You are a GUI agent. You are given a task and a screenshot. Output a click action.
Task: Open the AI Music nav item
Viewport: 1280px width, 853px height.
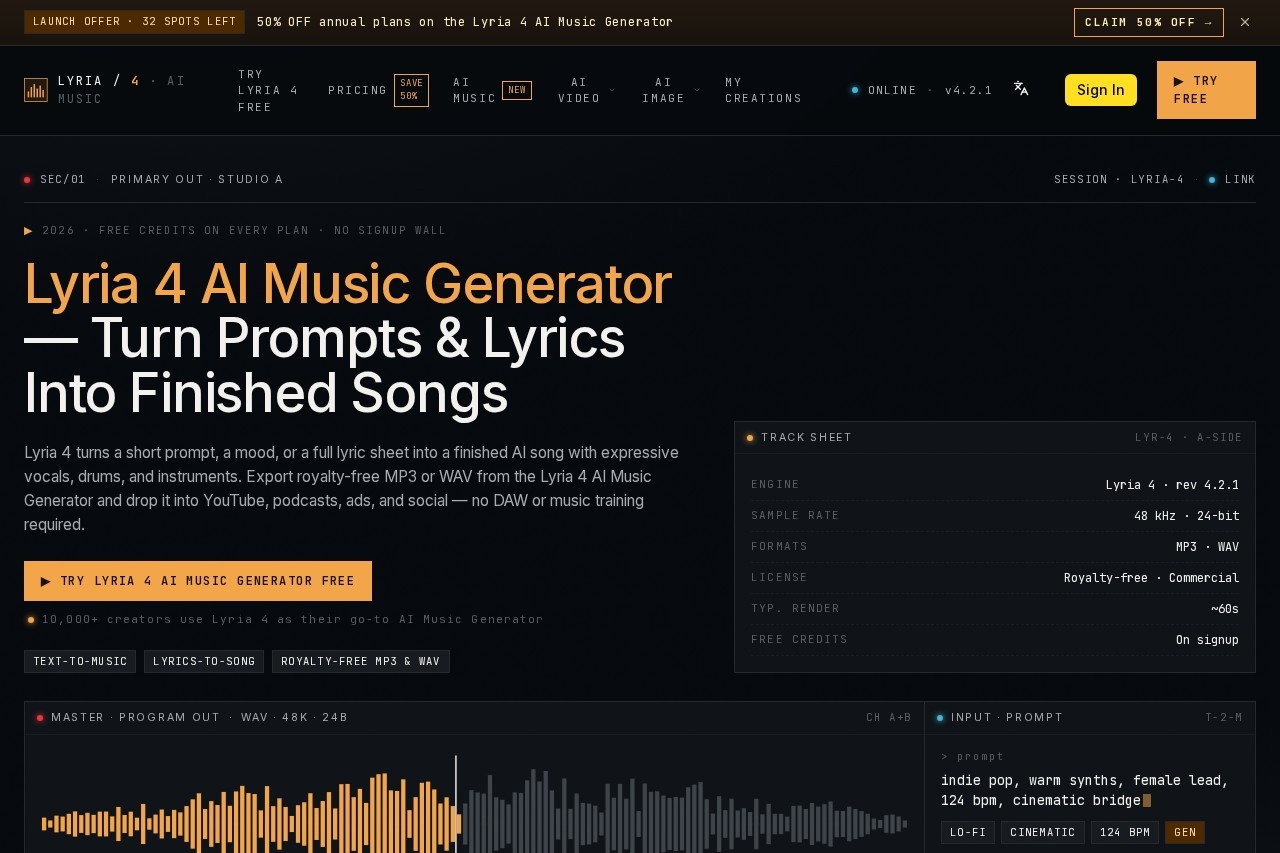(474, 90)
